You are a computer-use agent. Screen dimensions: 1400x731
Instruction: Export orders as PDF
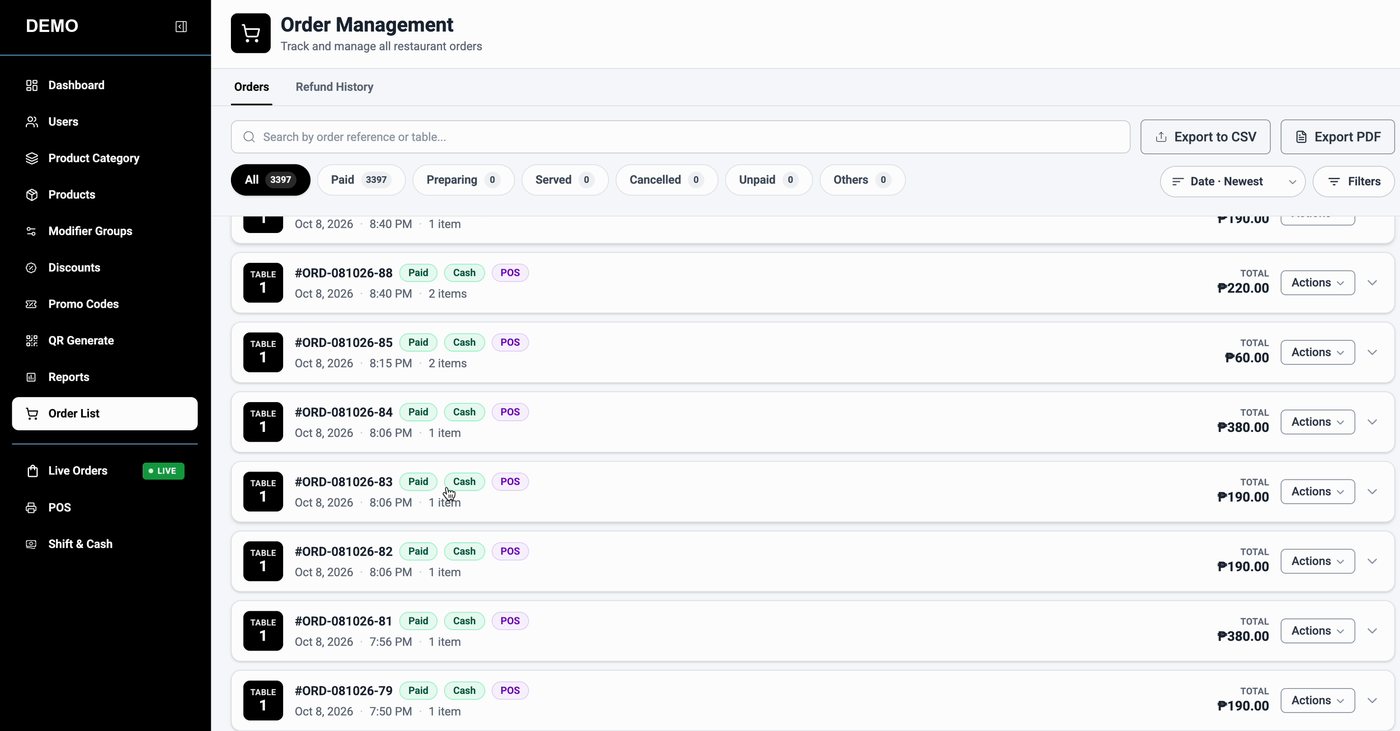point(1337,137)
